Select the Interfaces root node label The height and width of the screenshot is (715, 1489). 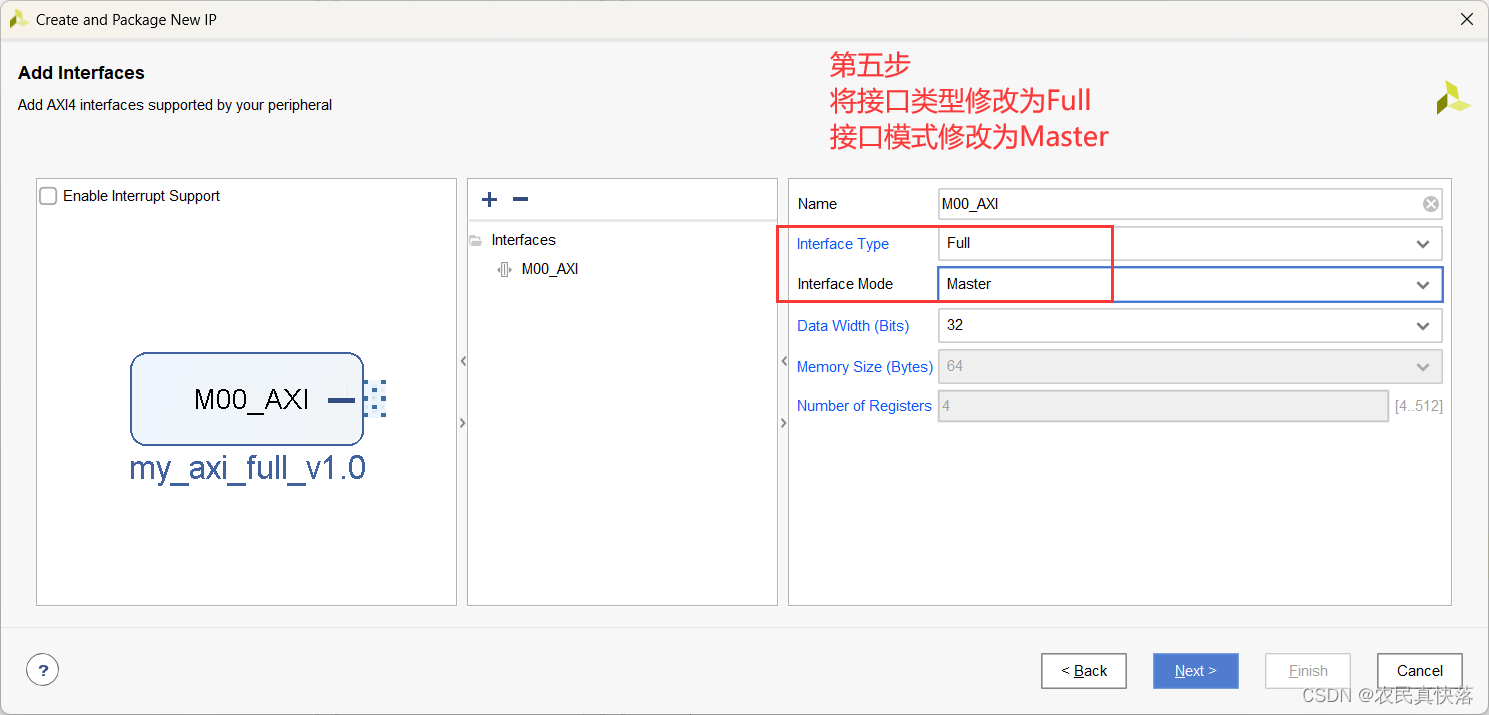point(523,240)
